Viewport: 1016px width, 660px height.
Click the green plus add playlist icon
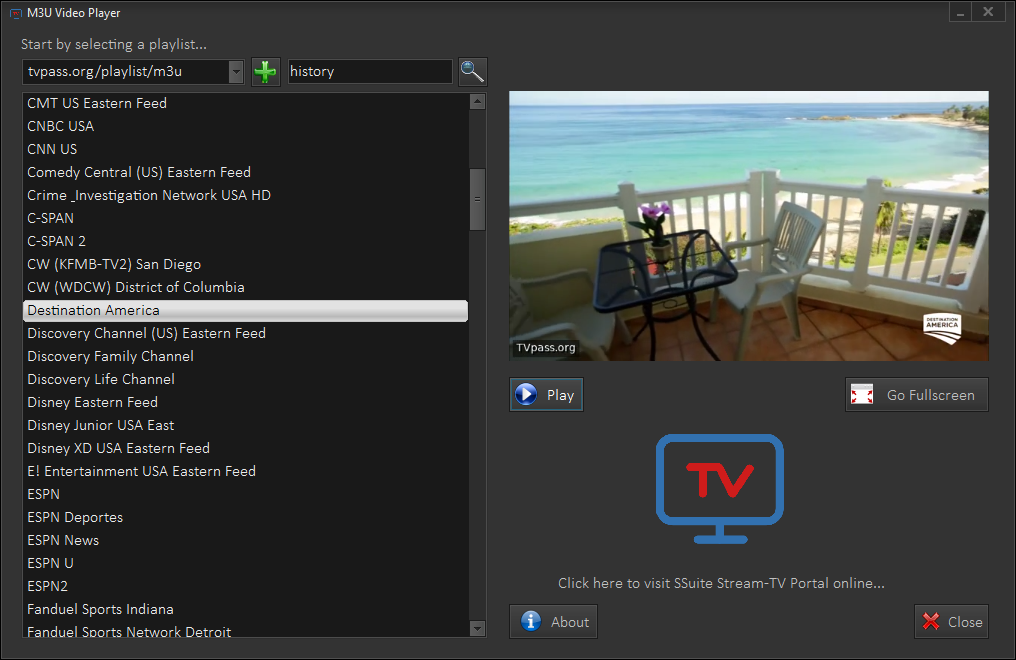265,72
